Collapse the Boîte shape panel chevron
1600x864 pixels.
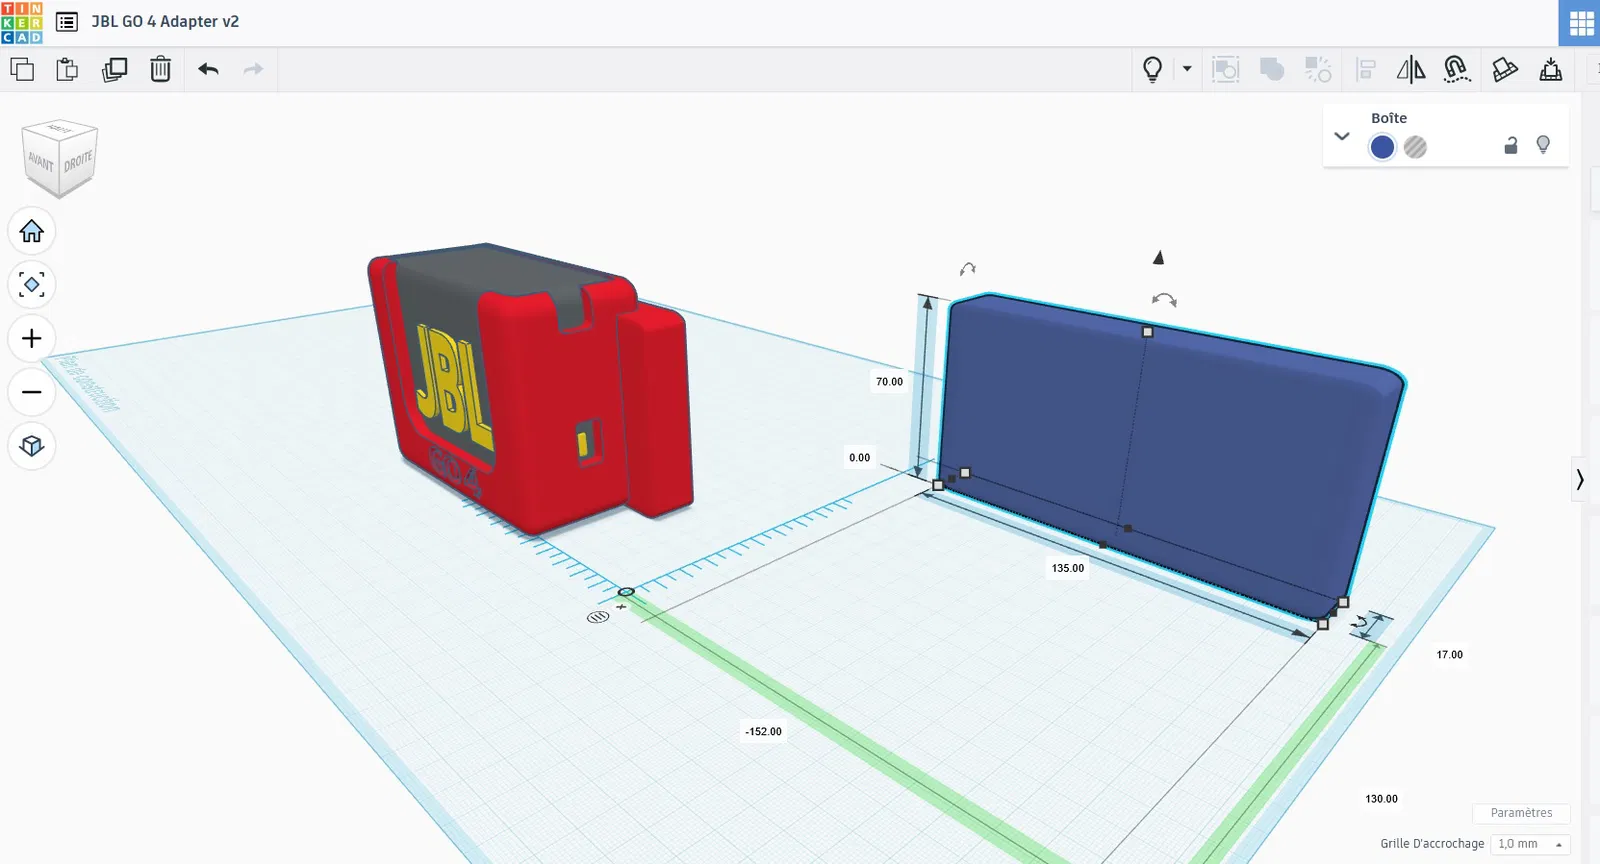click(1342, 136)
